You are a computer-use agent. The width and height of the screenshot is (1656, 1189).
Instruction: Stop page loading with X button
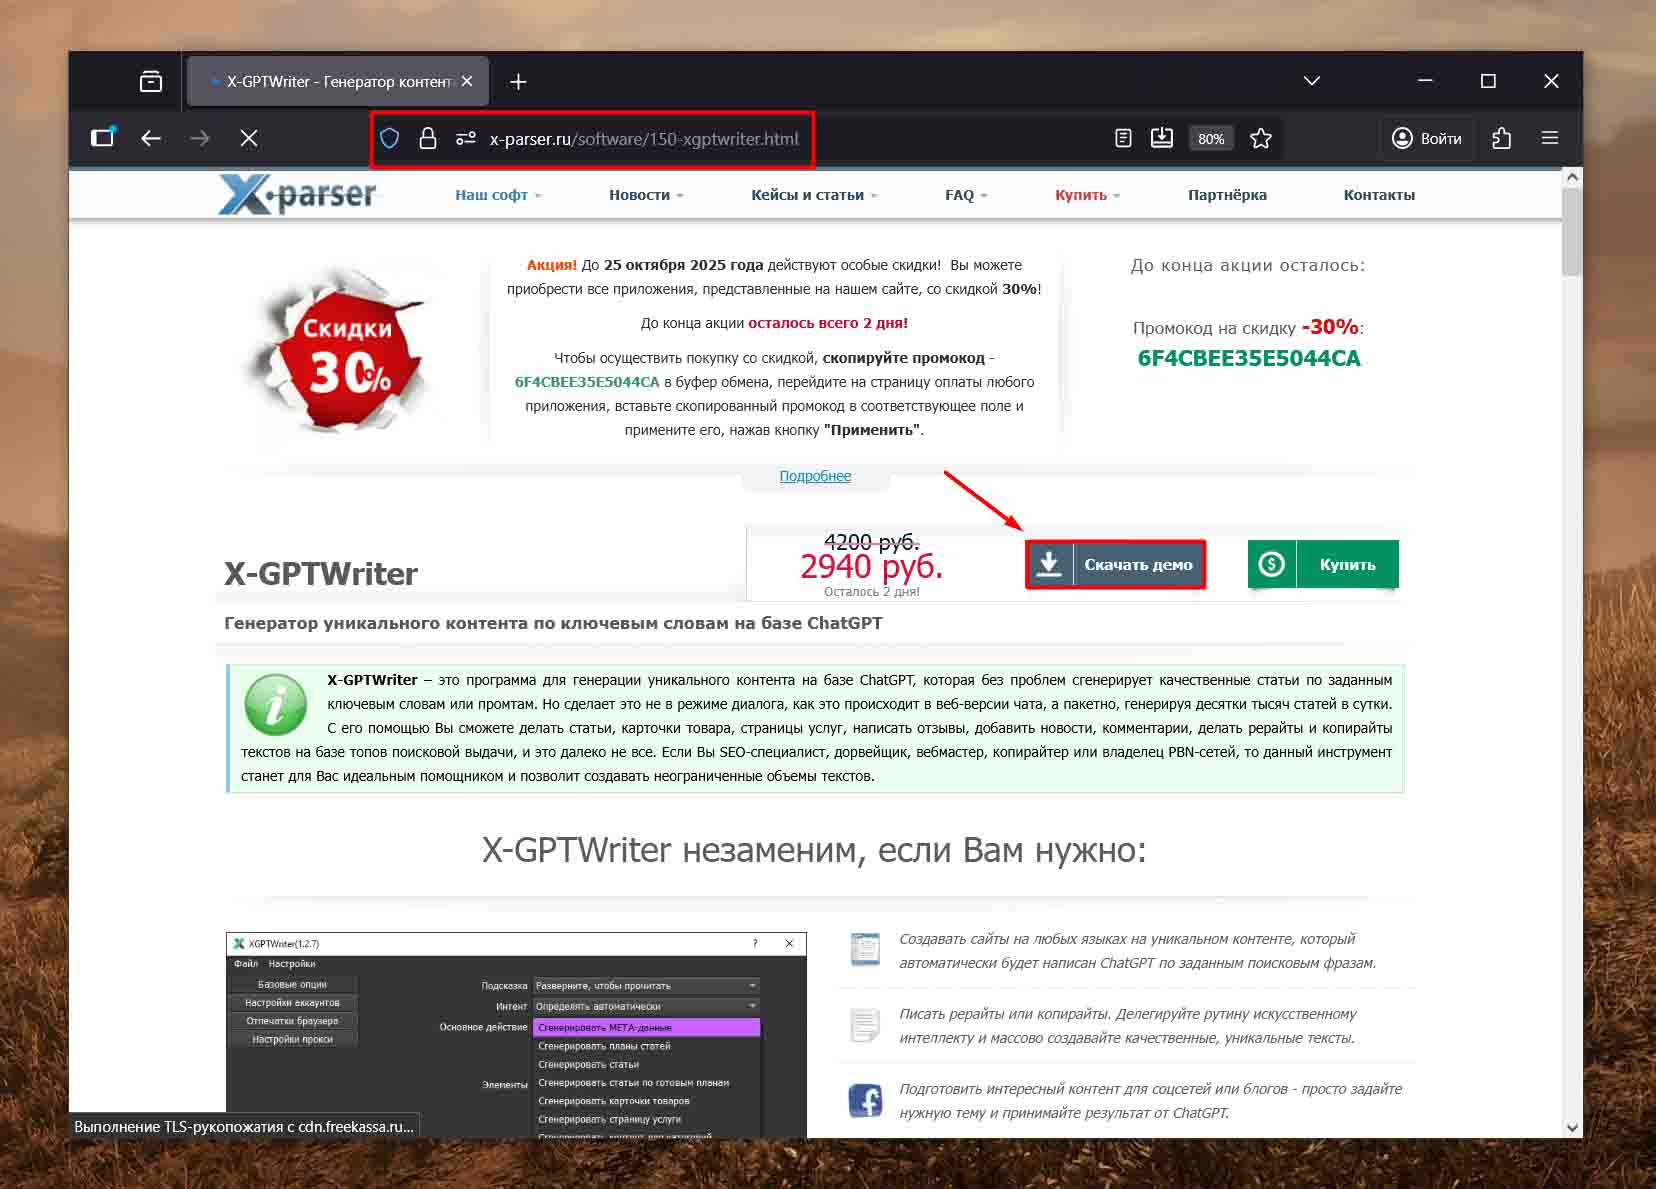[x=249, y=139]
